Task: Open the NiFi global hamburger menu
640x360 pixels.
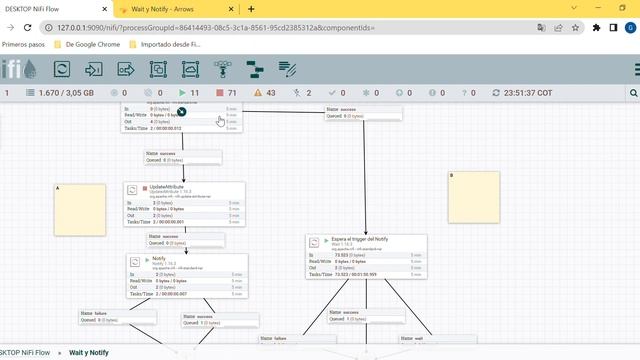Action: click(x=637, y=69)
